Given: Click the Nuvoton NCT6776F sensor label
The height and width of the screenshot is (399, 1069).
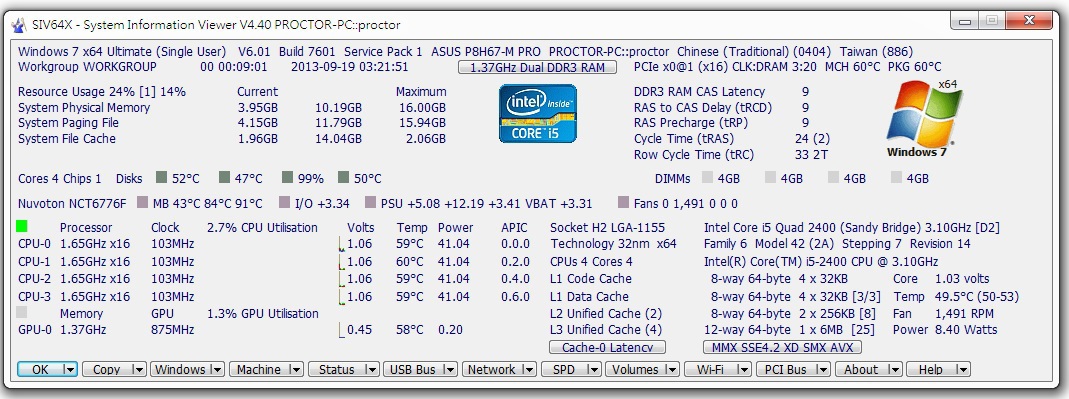Looking at the screenshot, I should point(72,203).
